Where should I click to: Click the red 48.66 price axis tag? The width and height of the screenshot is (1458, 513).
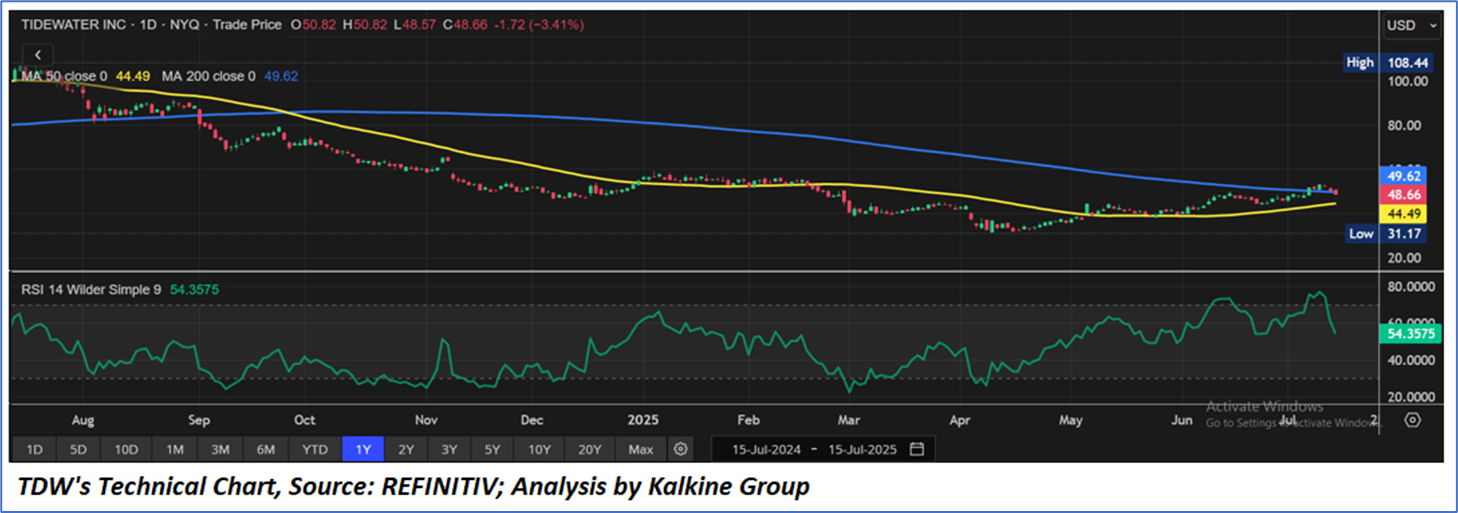point(1404,194)
